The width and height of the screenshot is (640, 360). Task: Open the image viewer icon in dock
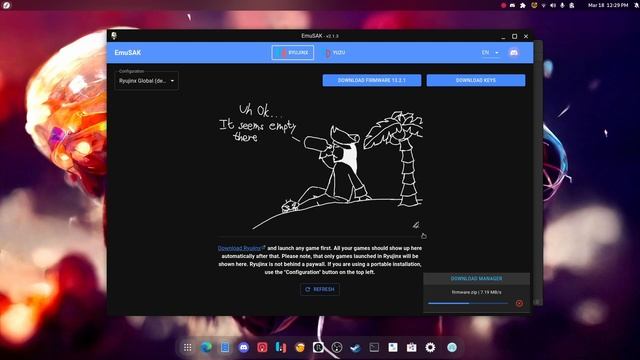[x=393, y=347]
